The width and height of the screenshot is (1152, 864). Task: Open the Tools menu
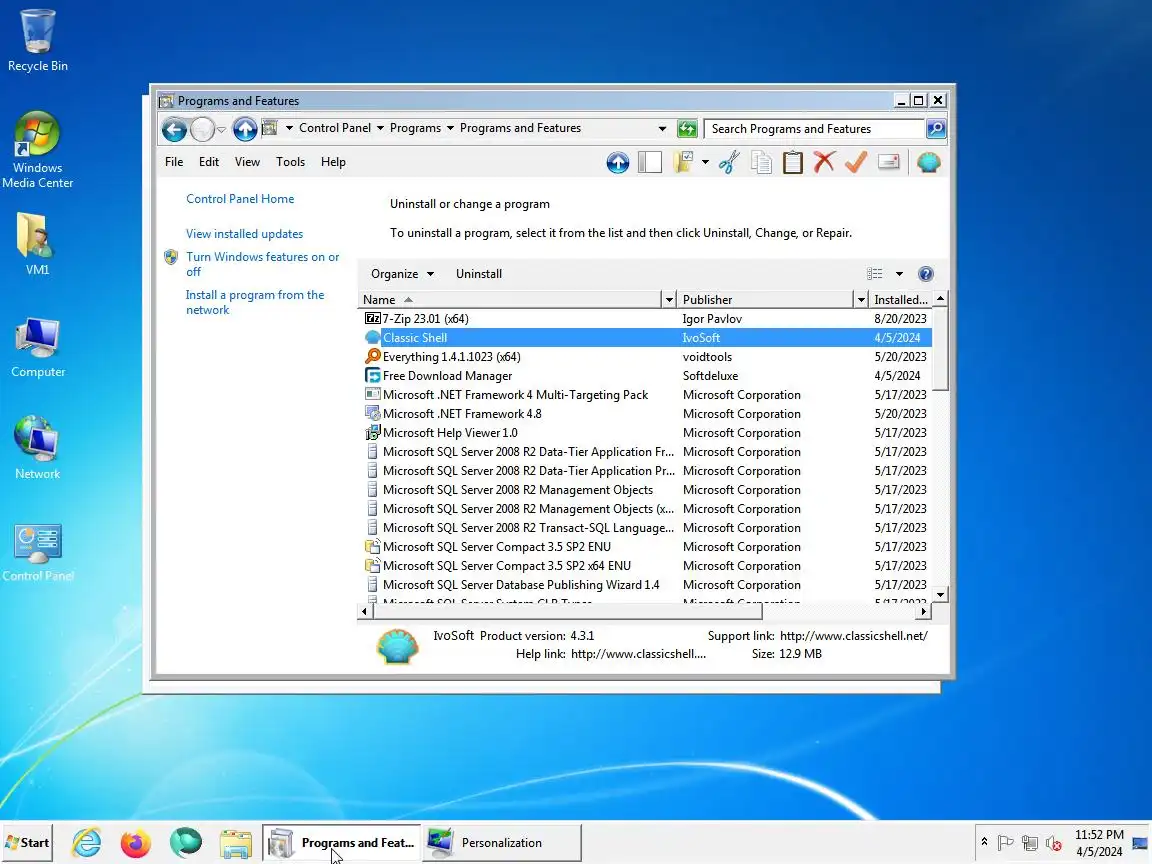(x=290, y=162)
